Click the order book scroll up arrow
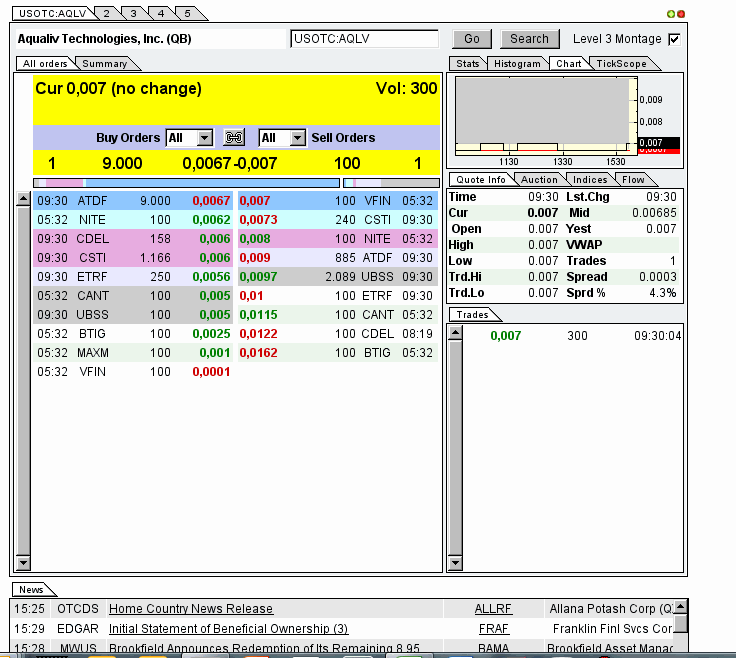Image resolution: width=736 pixels, height=658 pixels. point(23,199)
